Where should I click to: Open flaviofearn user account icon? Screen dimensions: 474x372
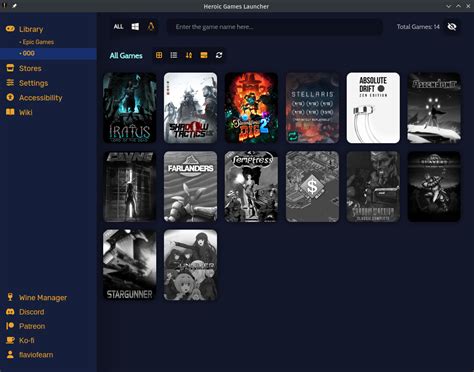10,354
